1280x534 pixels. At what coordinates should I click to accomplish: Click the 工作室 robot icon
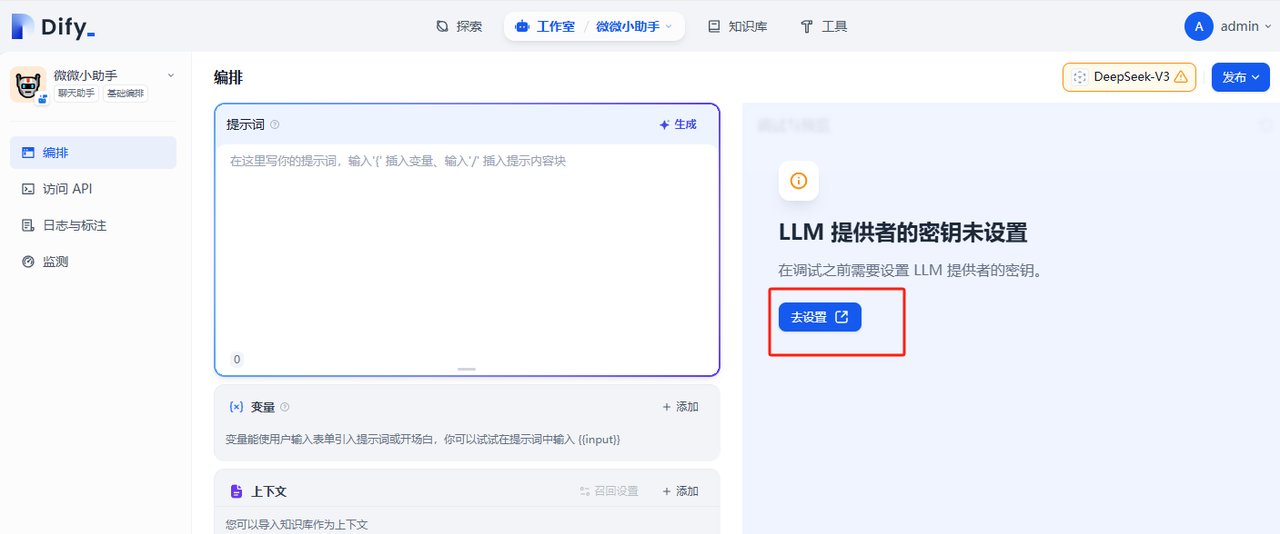point(522,27)
